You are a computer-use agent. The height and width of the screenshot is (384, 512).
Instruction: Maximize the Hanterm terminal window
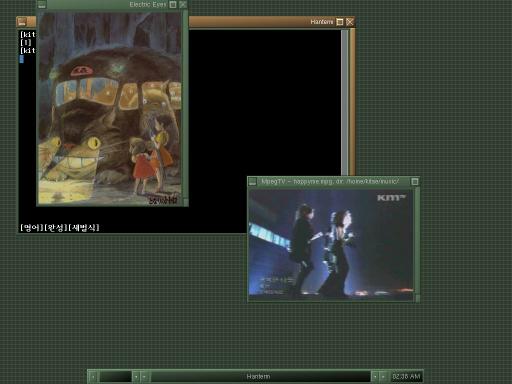pos(340,22)
